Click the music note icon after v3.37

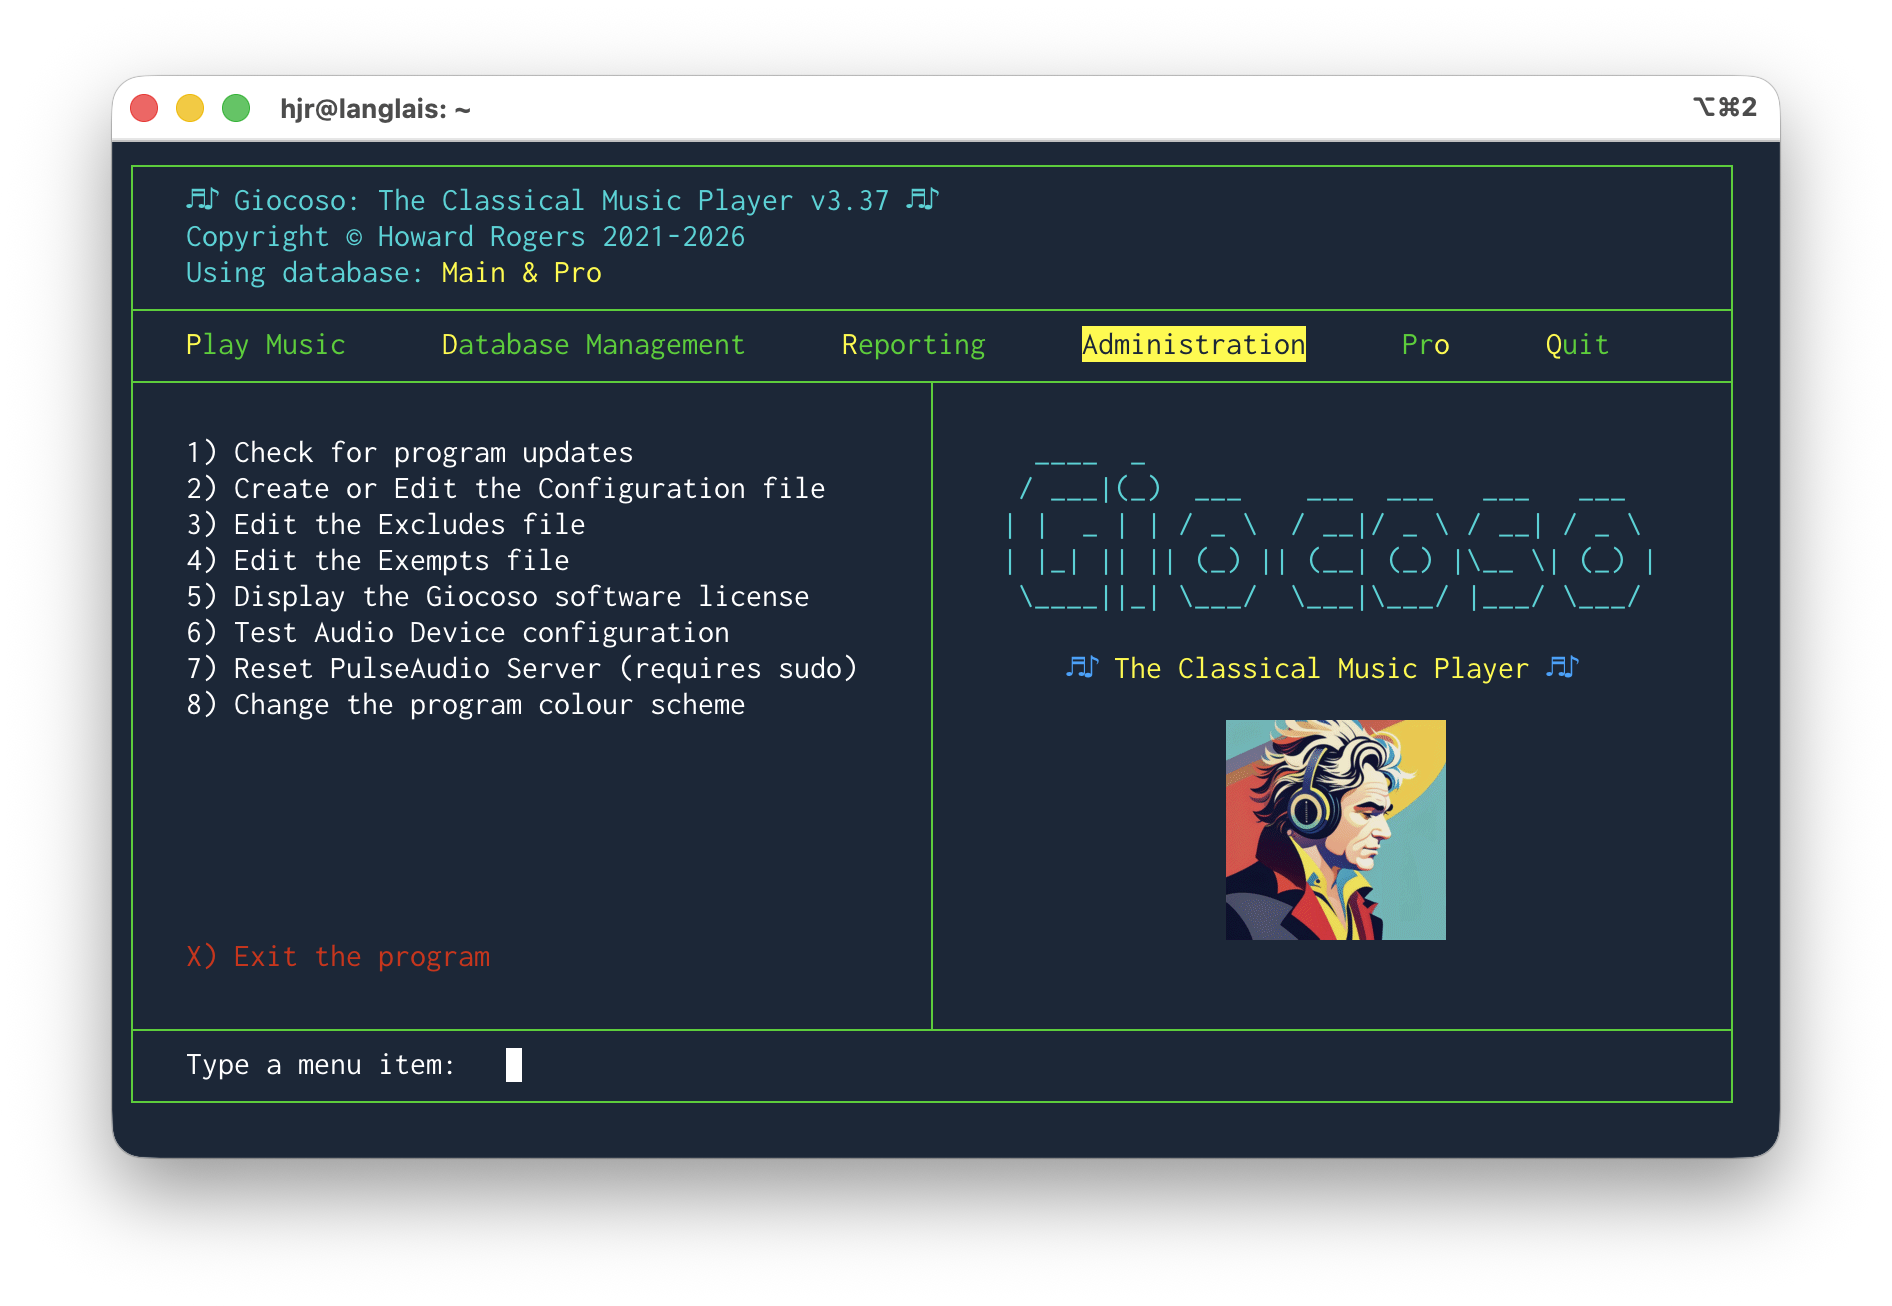922,200
